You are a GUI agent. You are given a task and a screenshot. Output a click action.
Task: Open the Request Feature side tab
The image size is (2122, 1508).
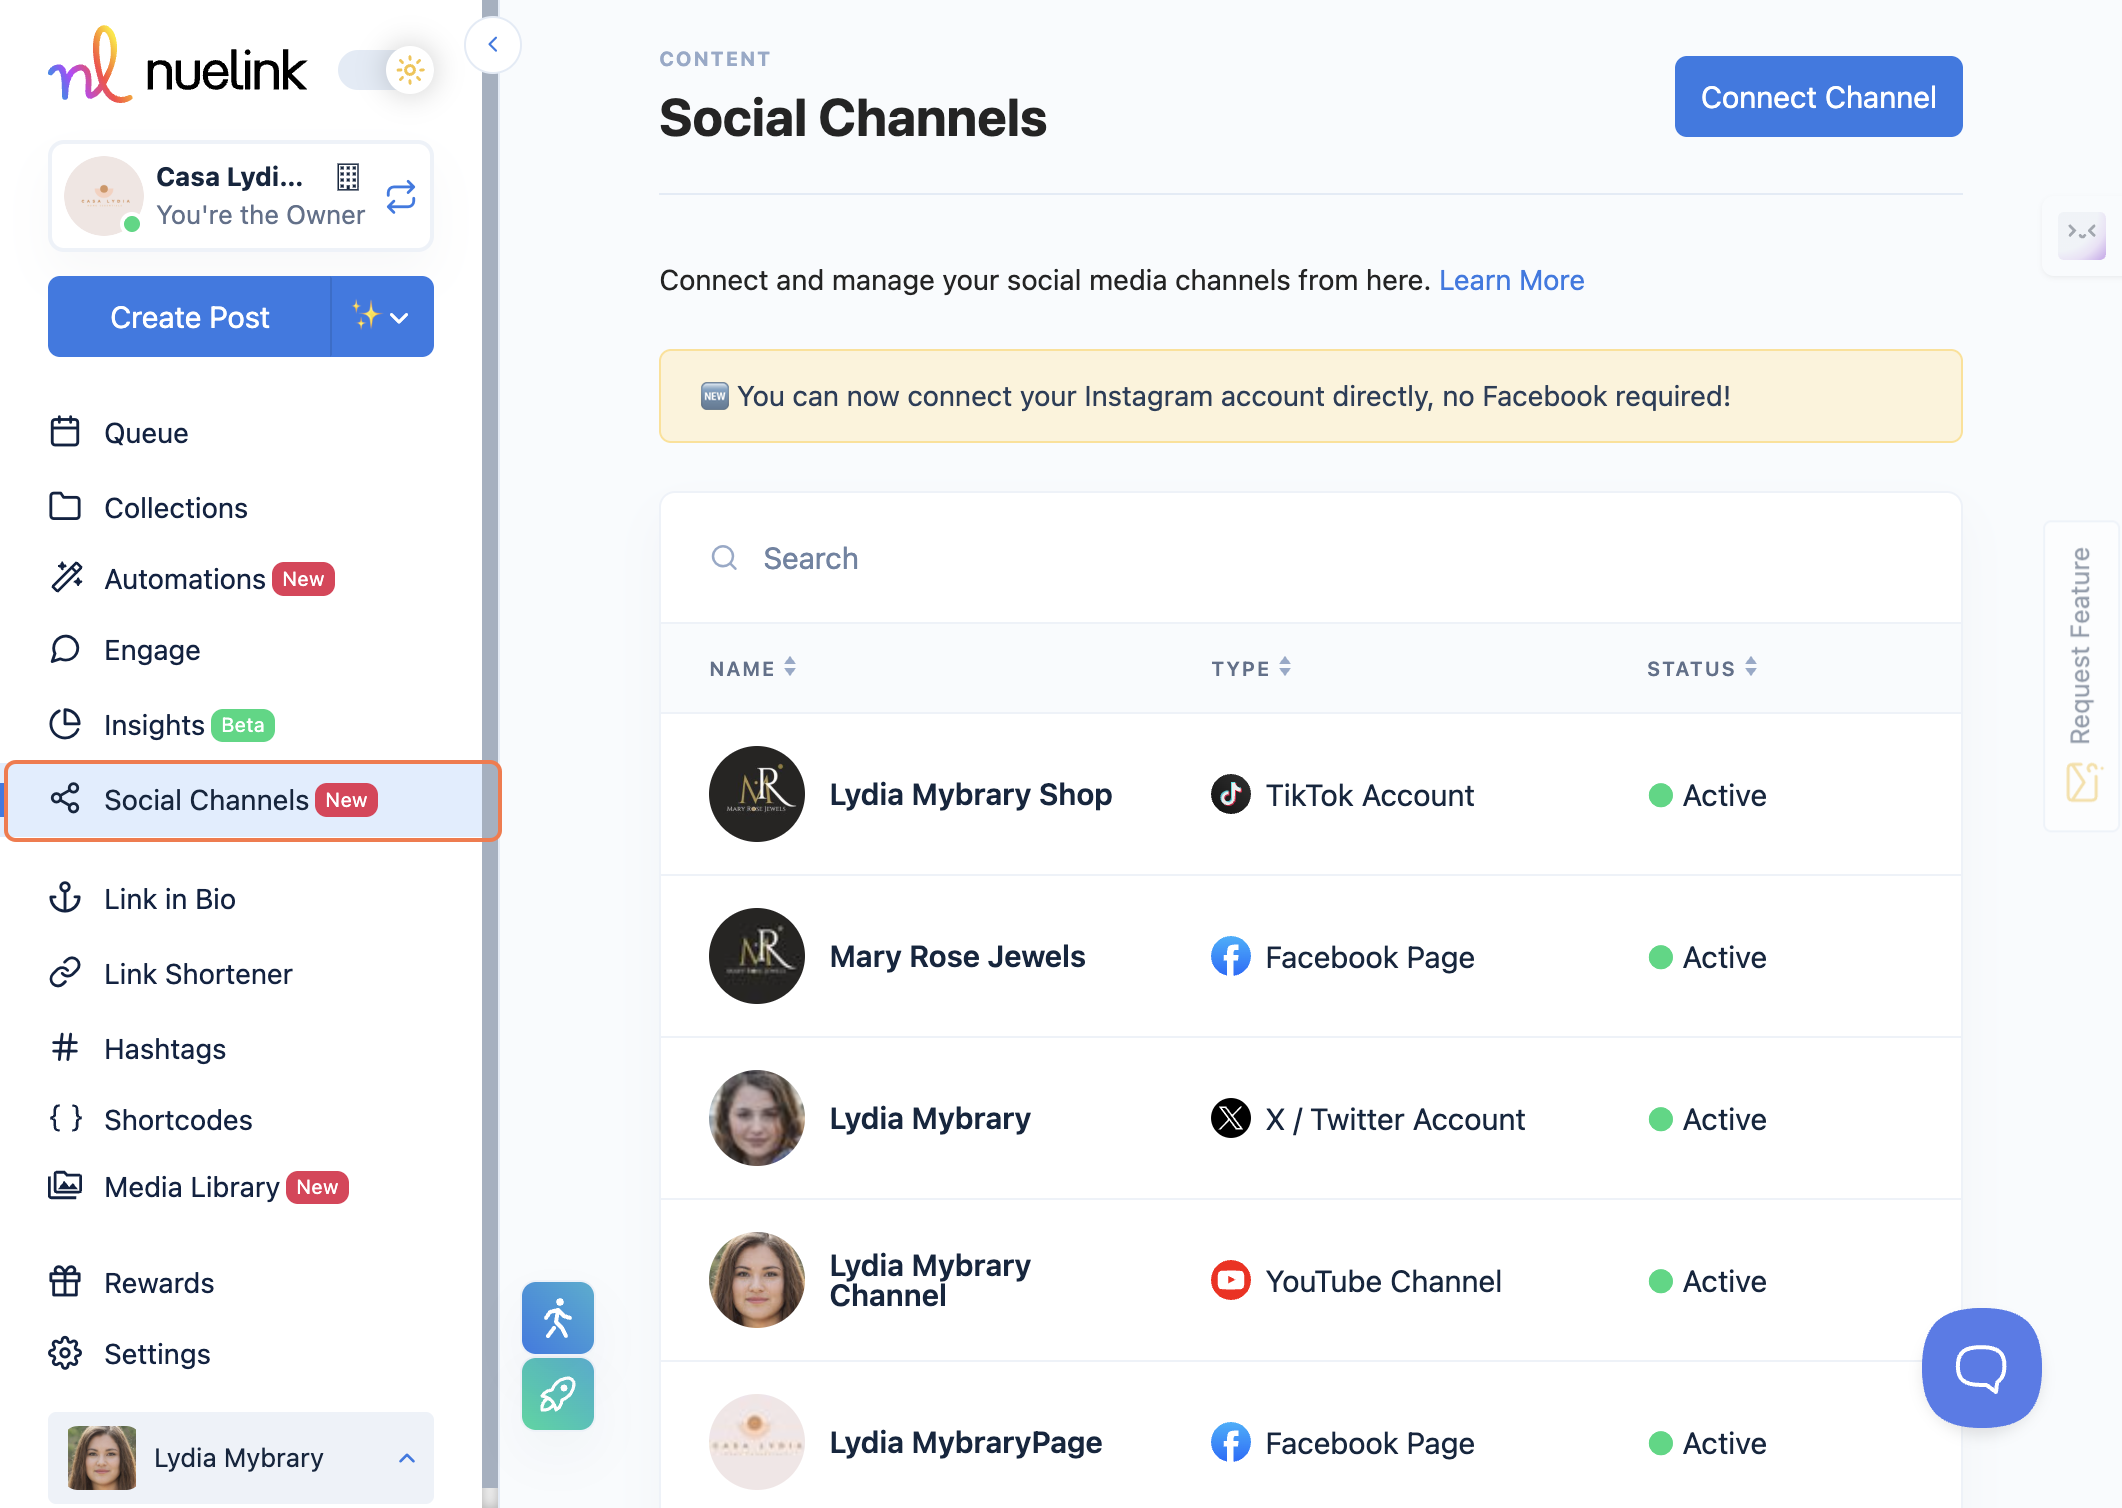(2083, 675)
